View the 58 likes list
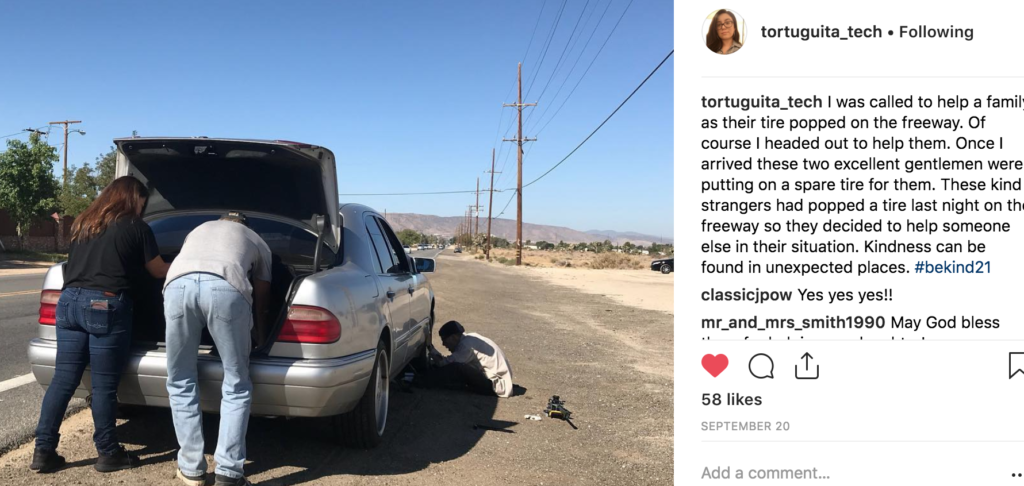The image size is (1024, 486). tap(731, 399)
